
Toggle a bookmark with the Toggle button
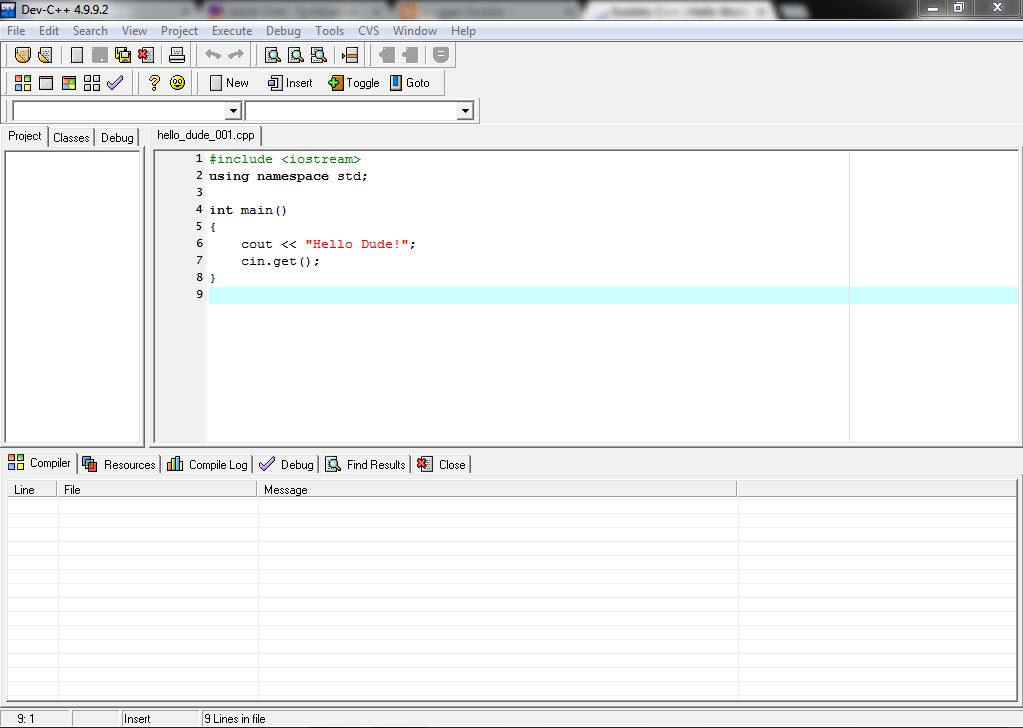354,83
